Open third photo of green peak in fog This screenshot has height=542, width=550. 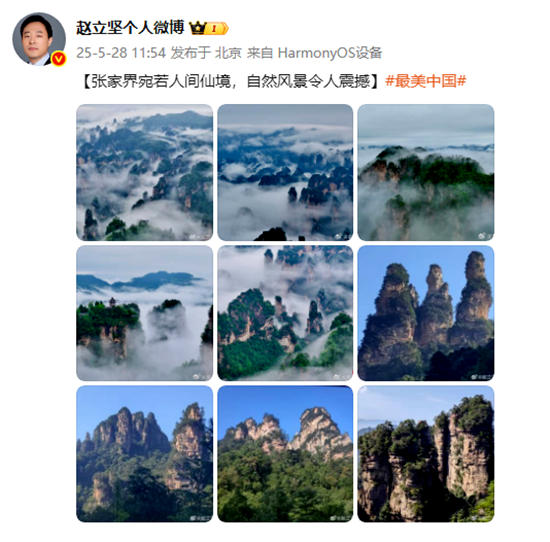pyautogui.click(x=426, y=172)
